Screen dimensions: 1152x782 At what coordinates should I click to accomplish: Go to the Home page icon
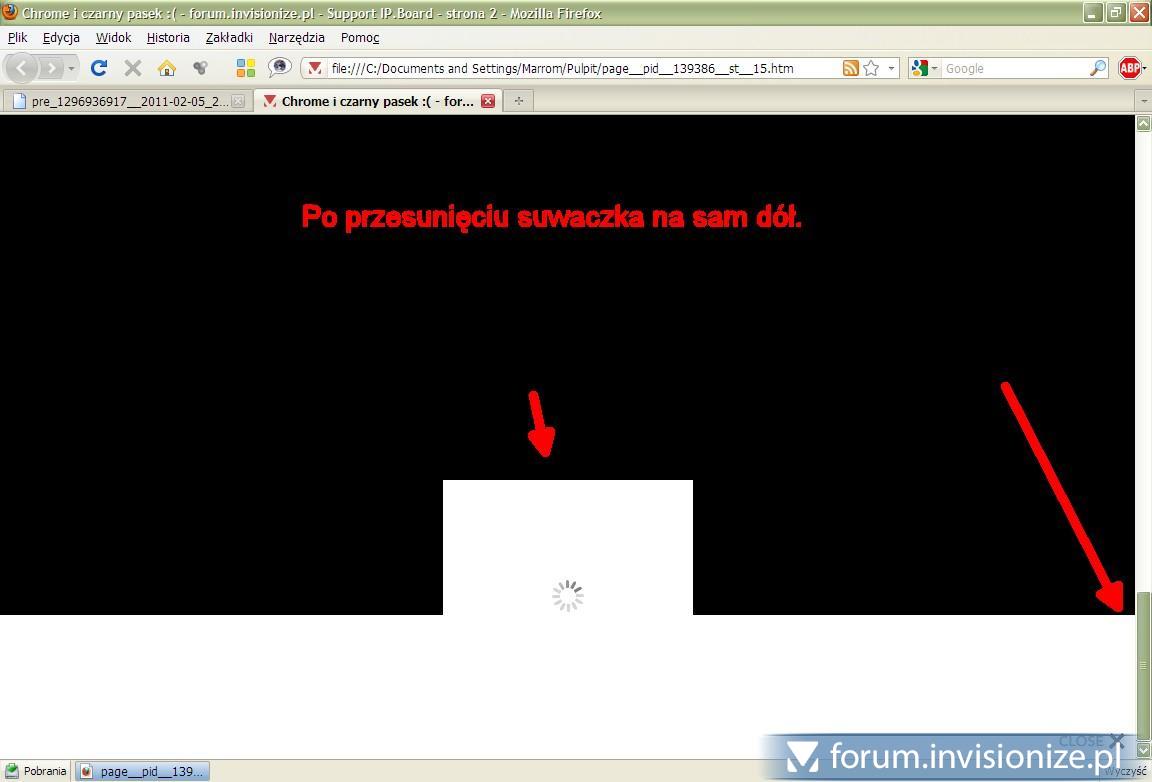tap(166, 68)
